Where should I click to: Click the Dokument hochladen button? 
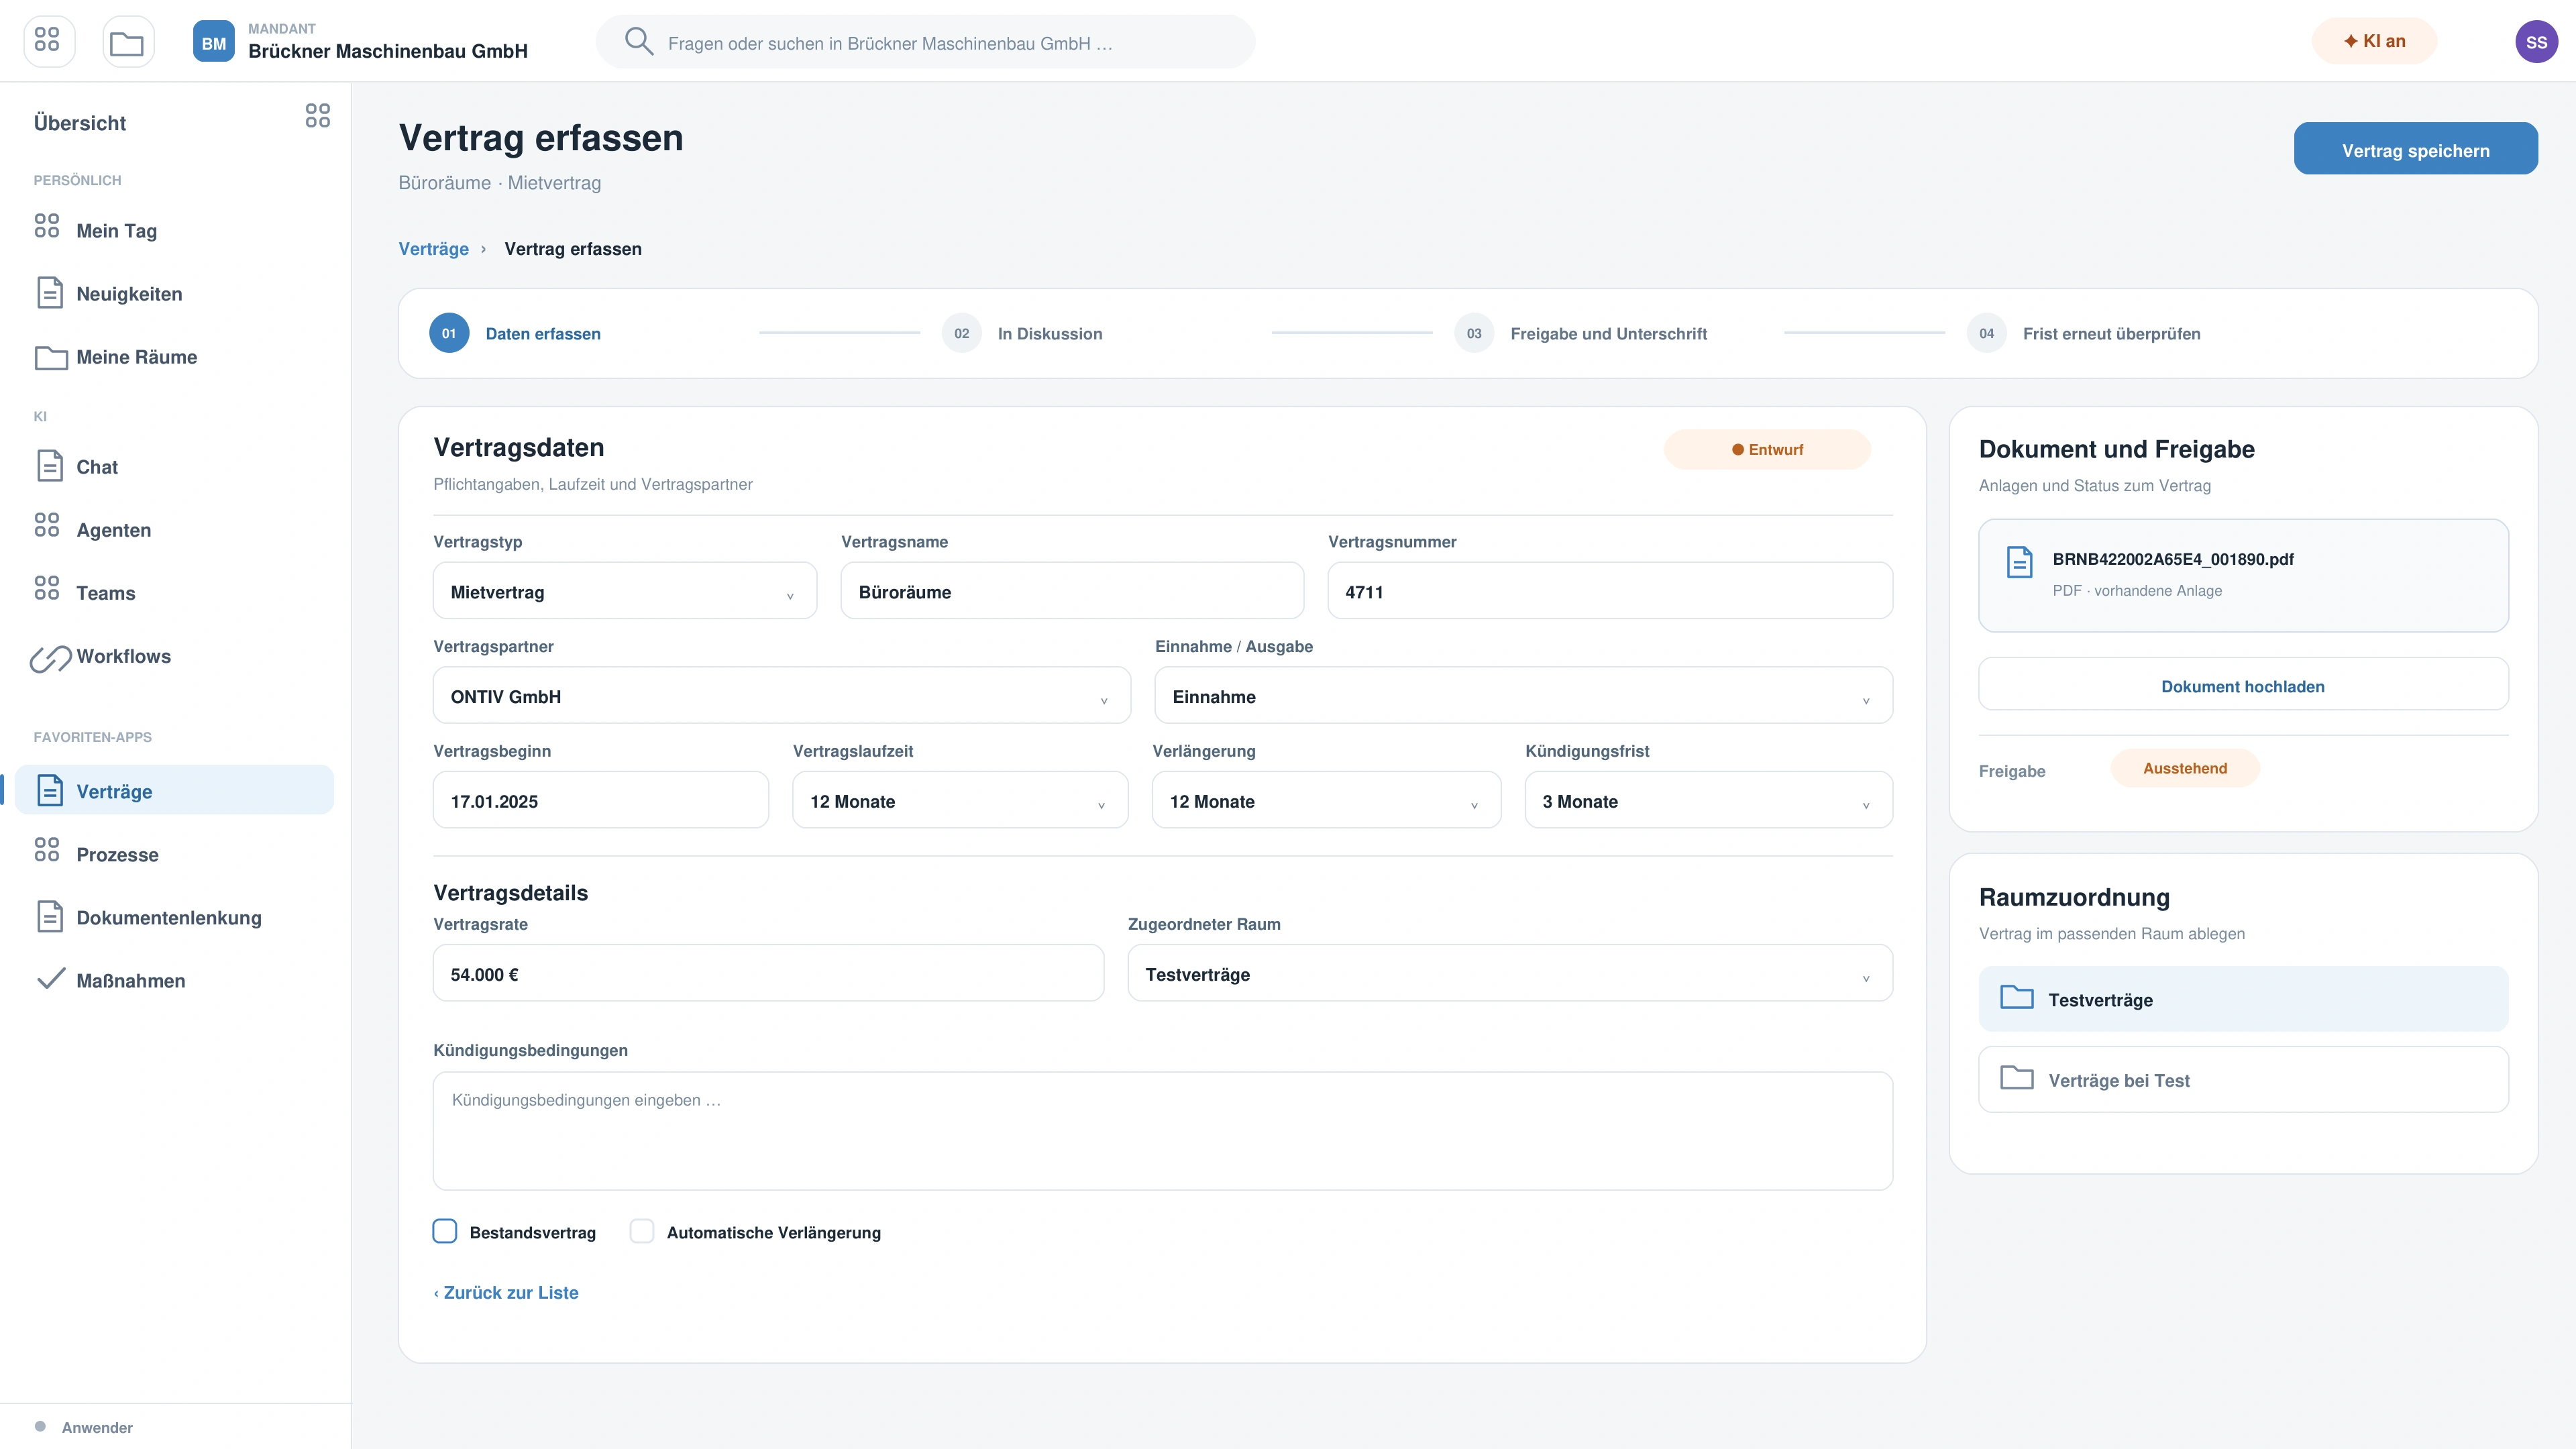(2243, 685)
